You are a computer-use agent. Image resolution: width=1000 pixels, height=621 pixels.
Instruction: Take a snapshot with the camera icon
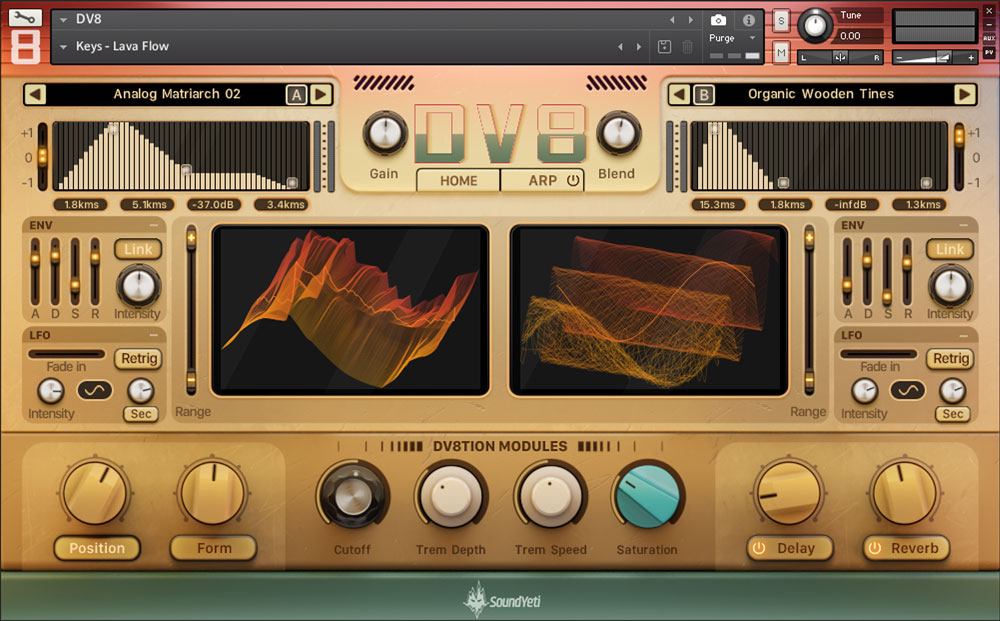(x=718, y=20)
